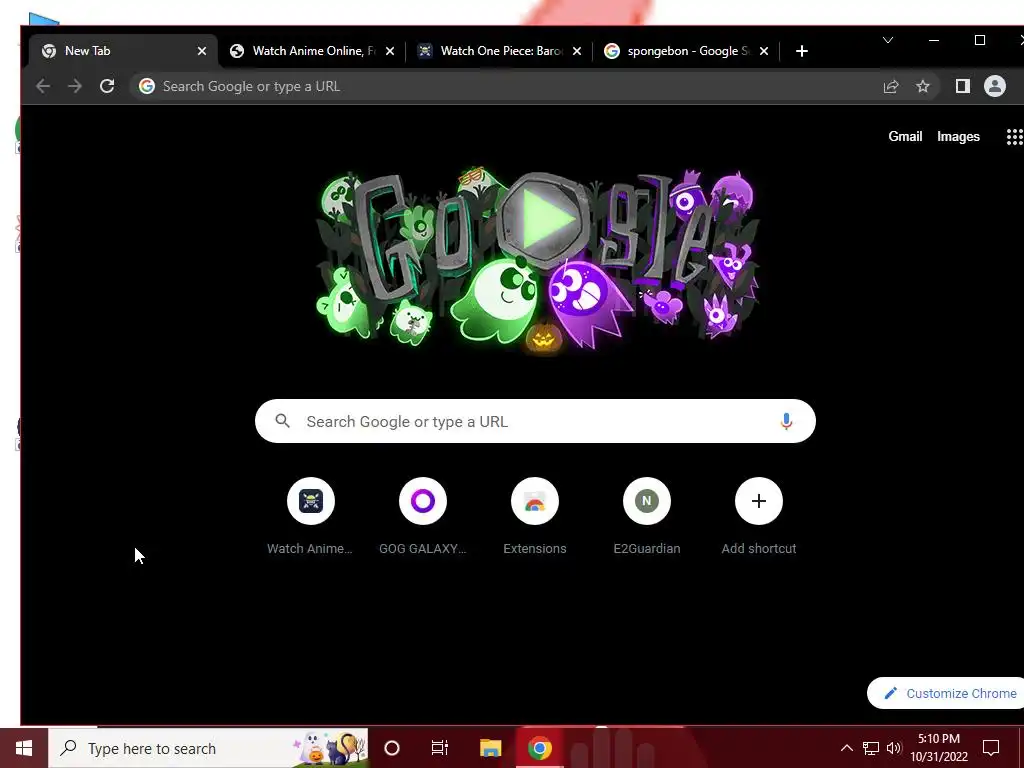Viewport: 1024px width, 768px height.
Task: Switch to spongebon Google Search tab
Action: click(x=687, y=51)
